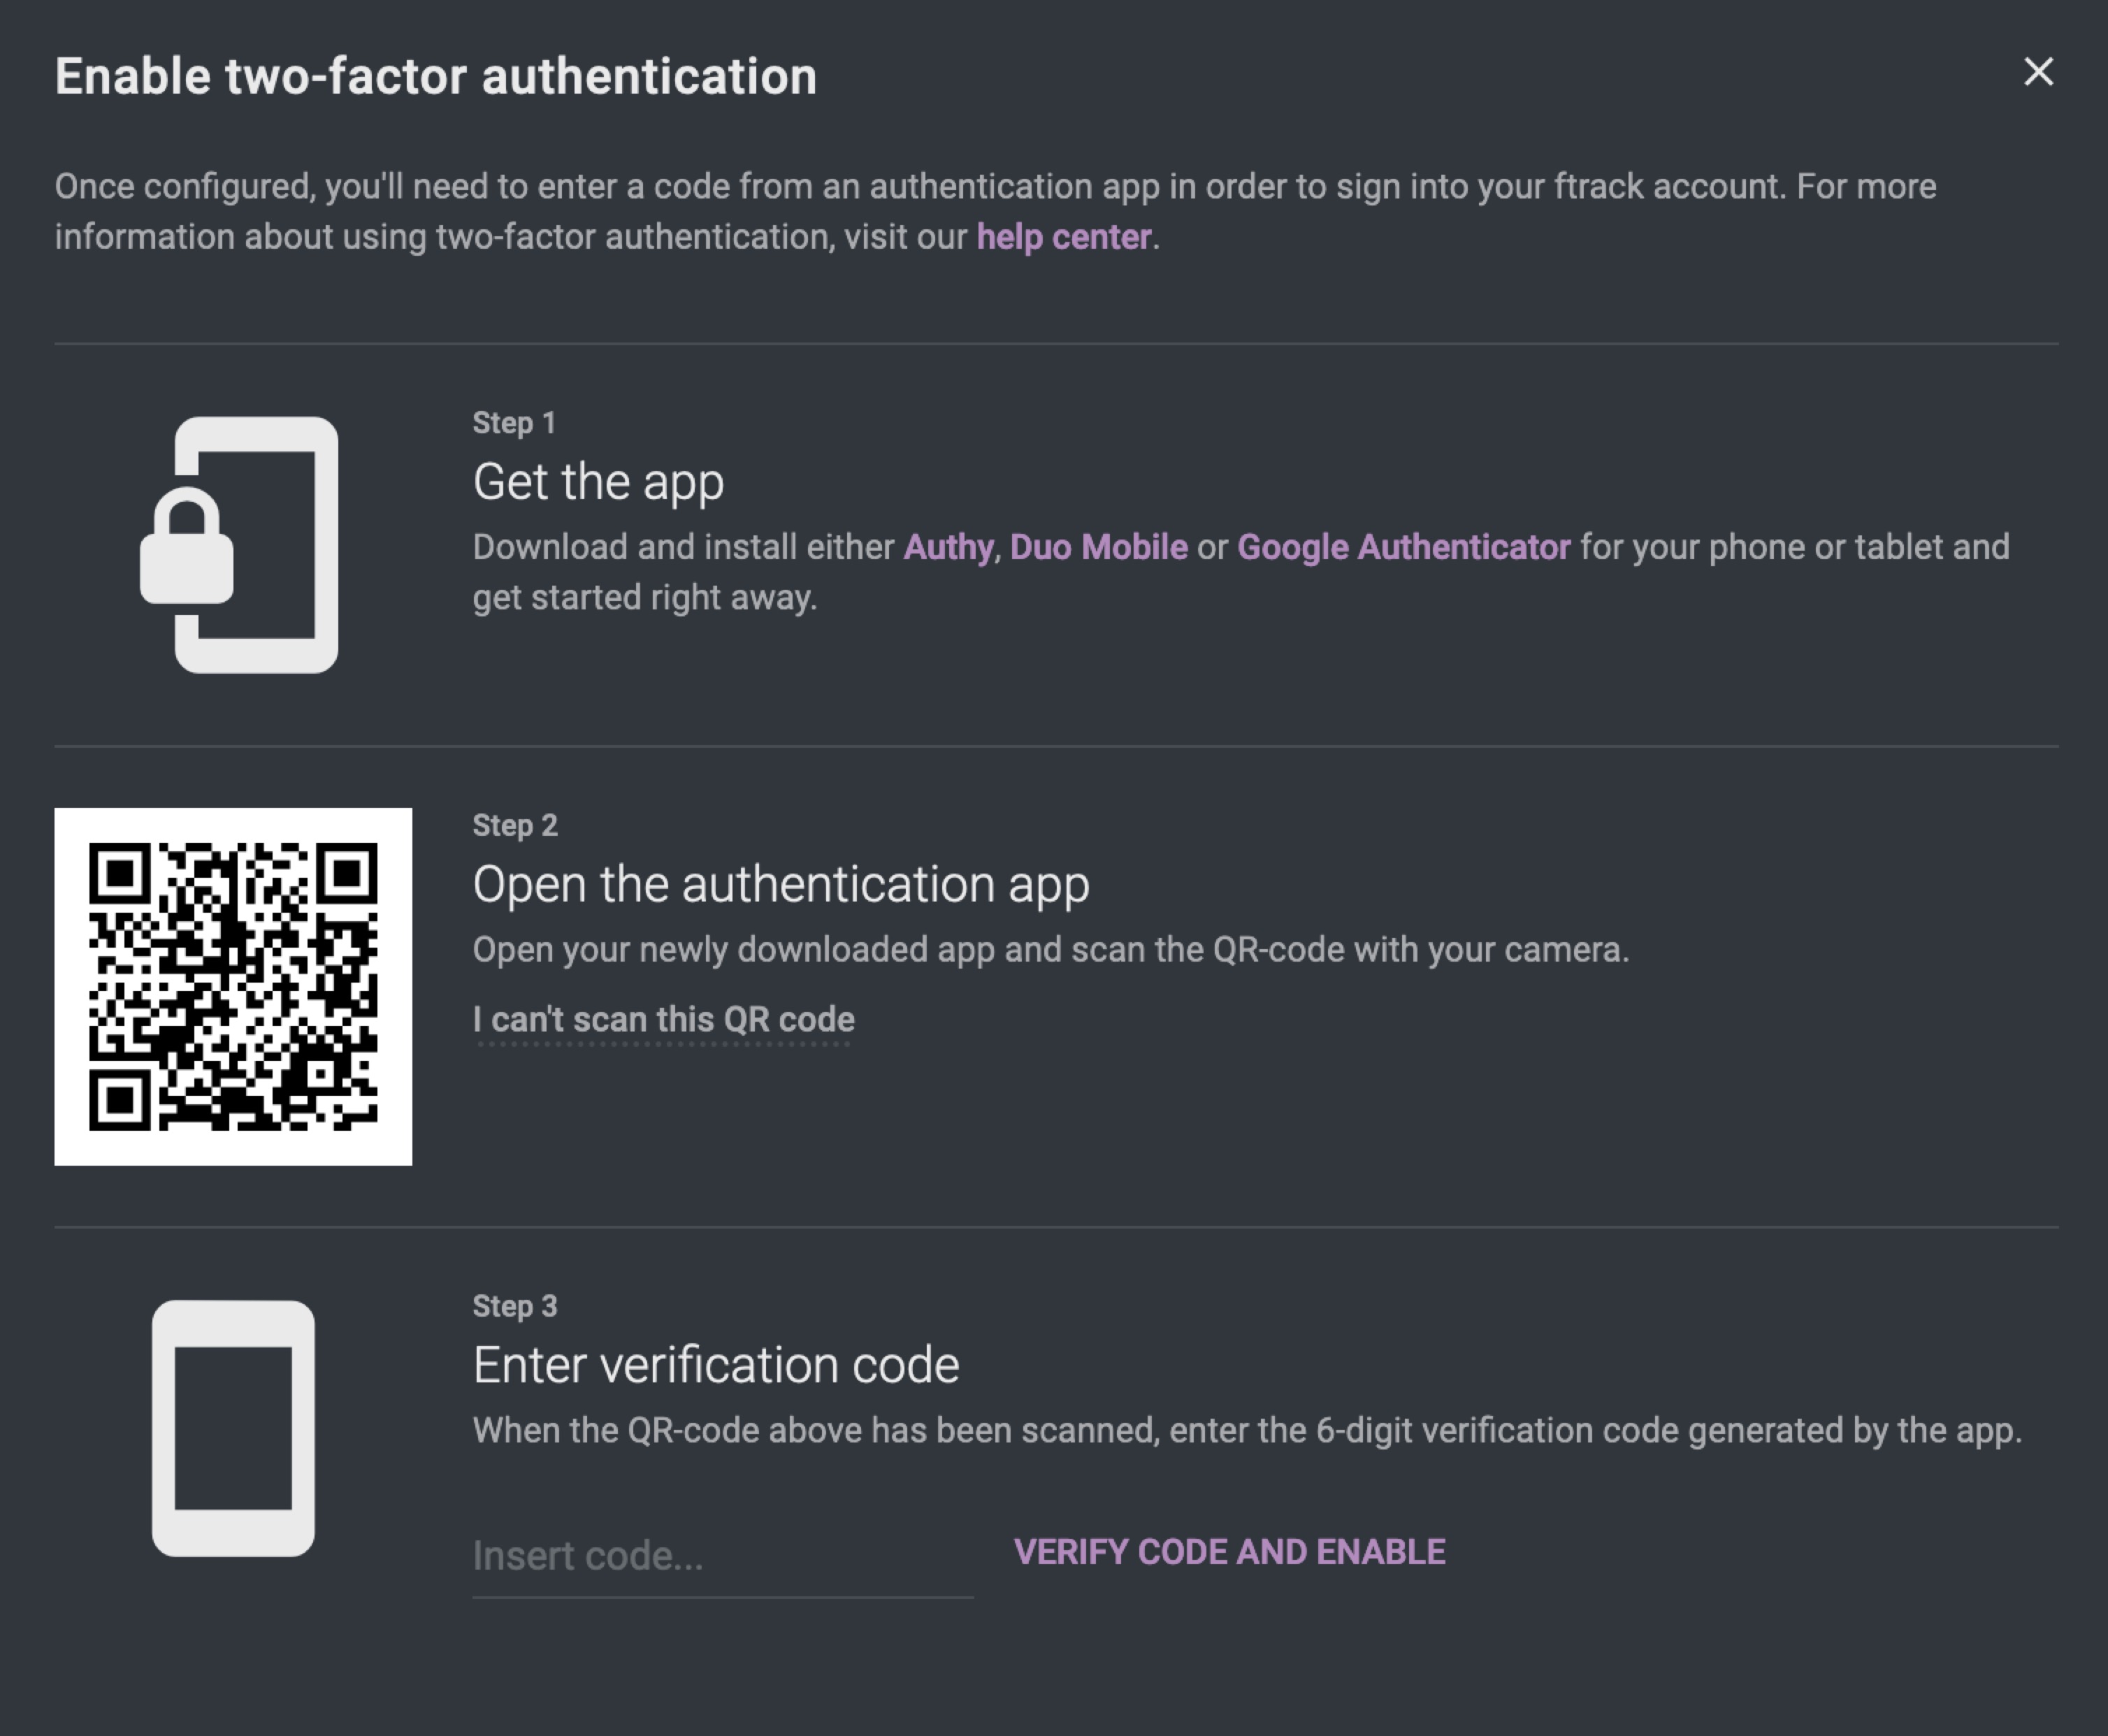Viewport: 2108px width, 1736px height.
Task: Open the Authy download link
Action: [948, 548]
